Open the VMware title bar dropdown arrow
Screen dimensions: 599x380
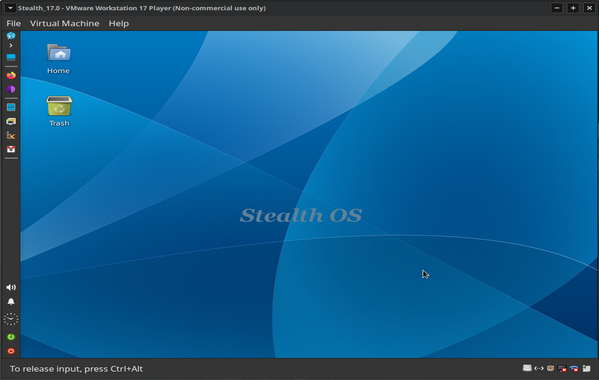tap(10, 8)
